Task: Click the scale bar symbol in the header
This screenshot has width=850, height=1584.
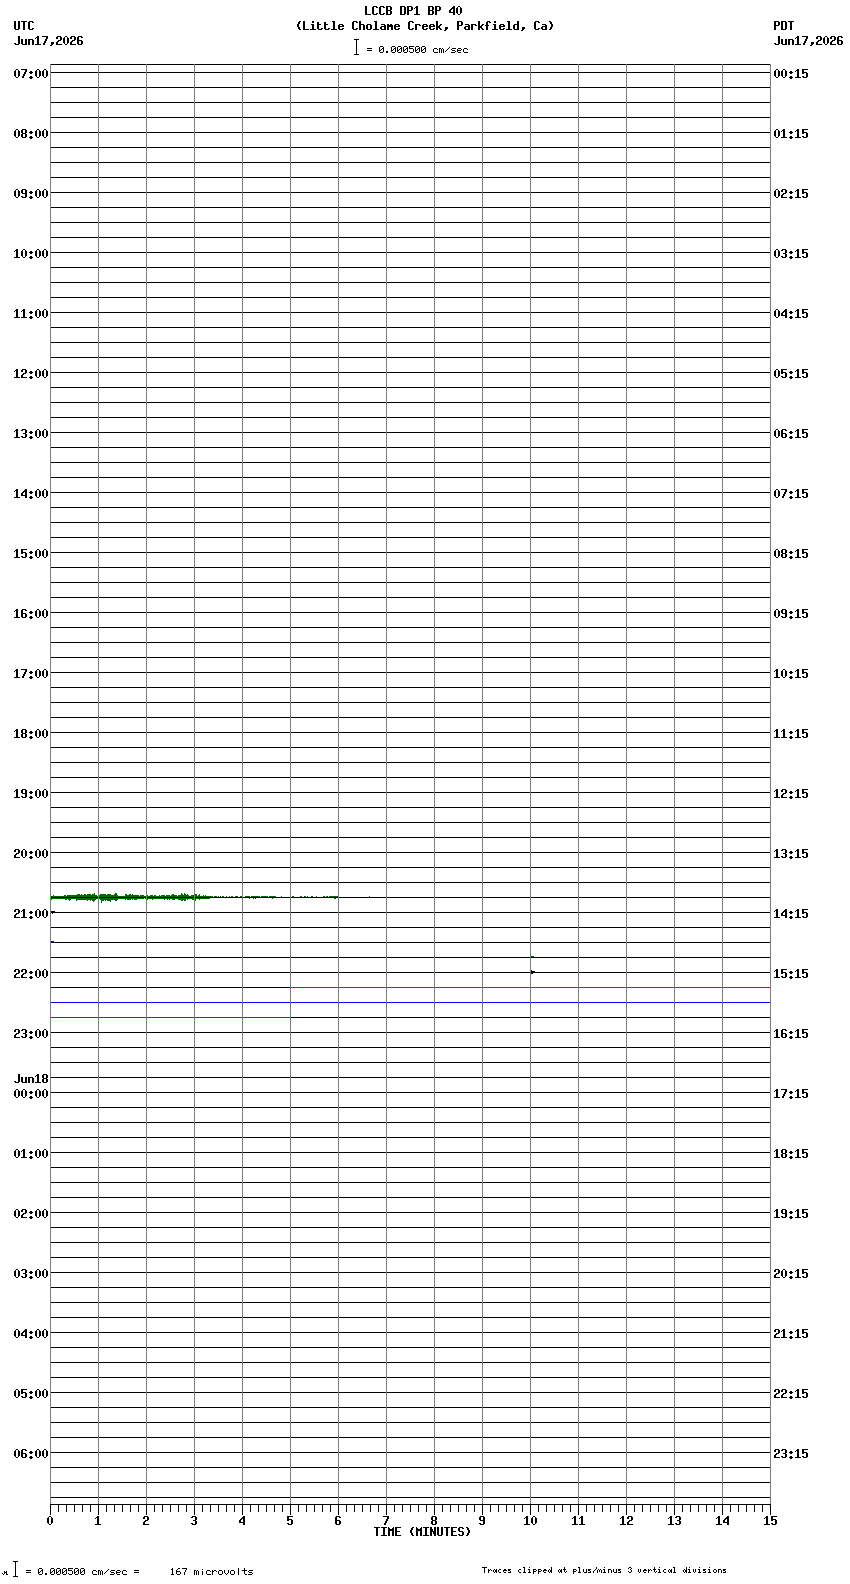Action: coord(356,47)
